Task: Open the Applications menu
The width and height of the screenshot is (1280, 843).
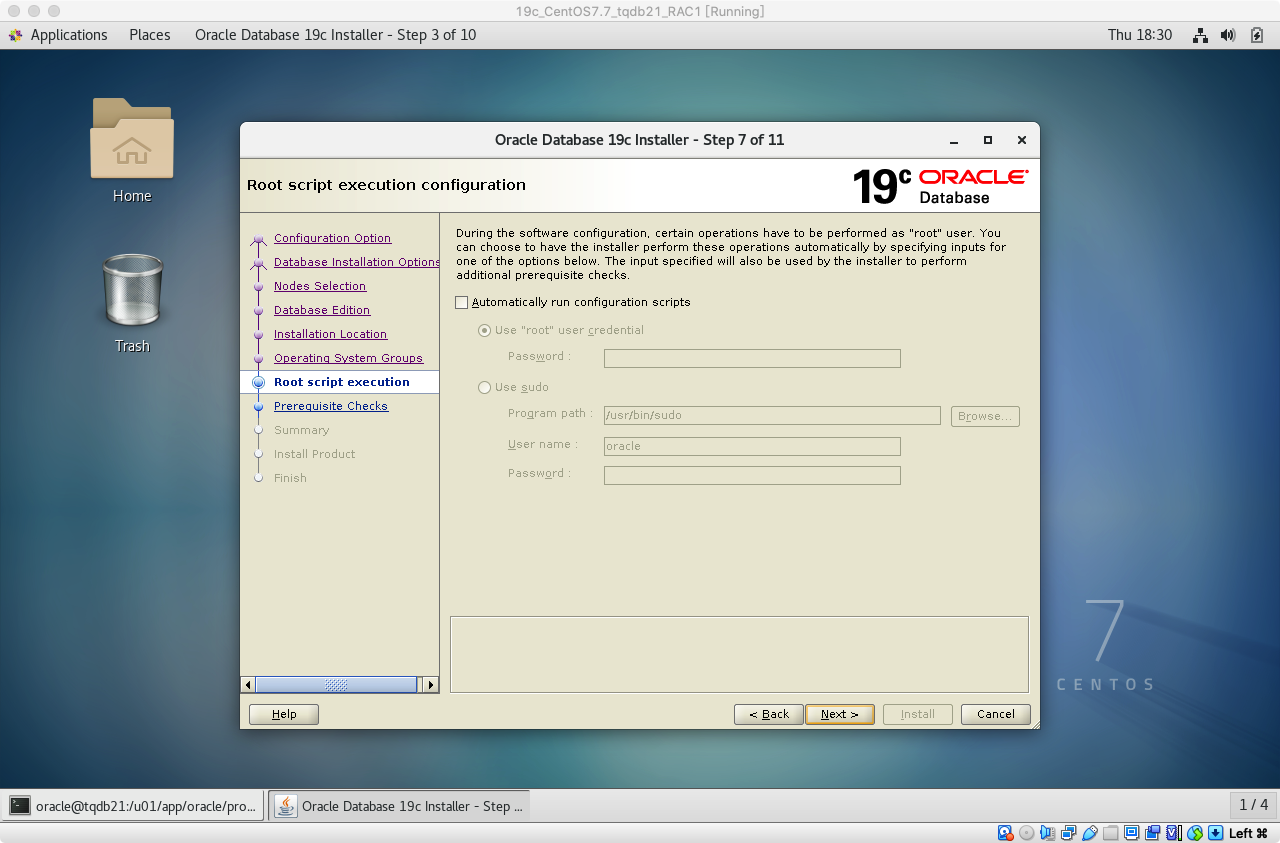Action: pos(69,35)
